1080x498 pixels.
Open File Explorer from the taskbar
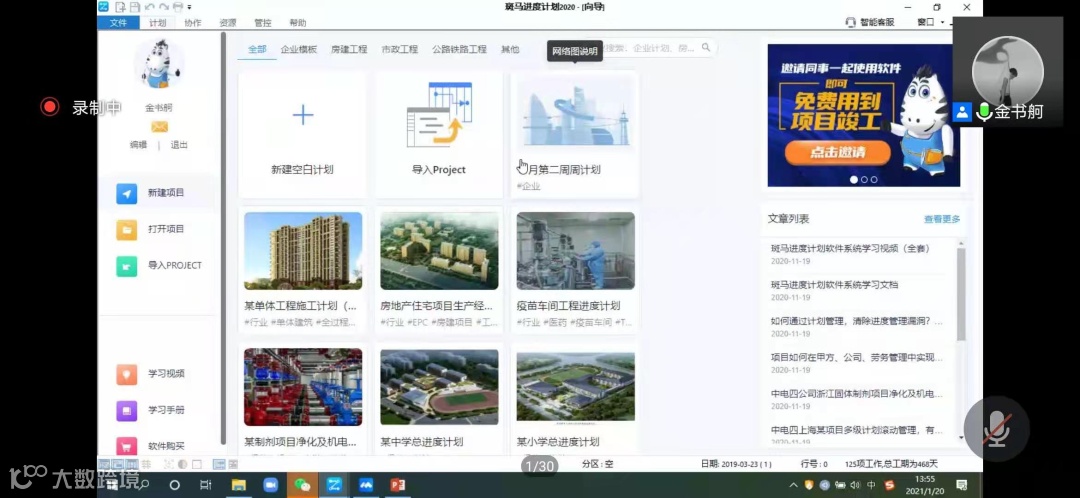tap(238, 485)
